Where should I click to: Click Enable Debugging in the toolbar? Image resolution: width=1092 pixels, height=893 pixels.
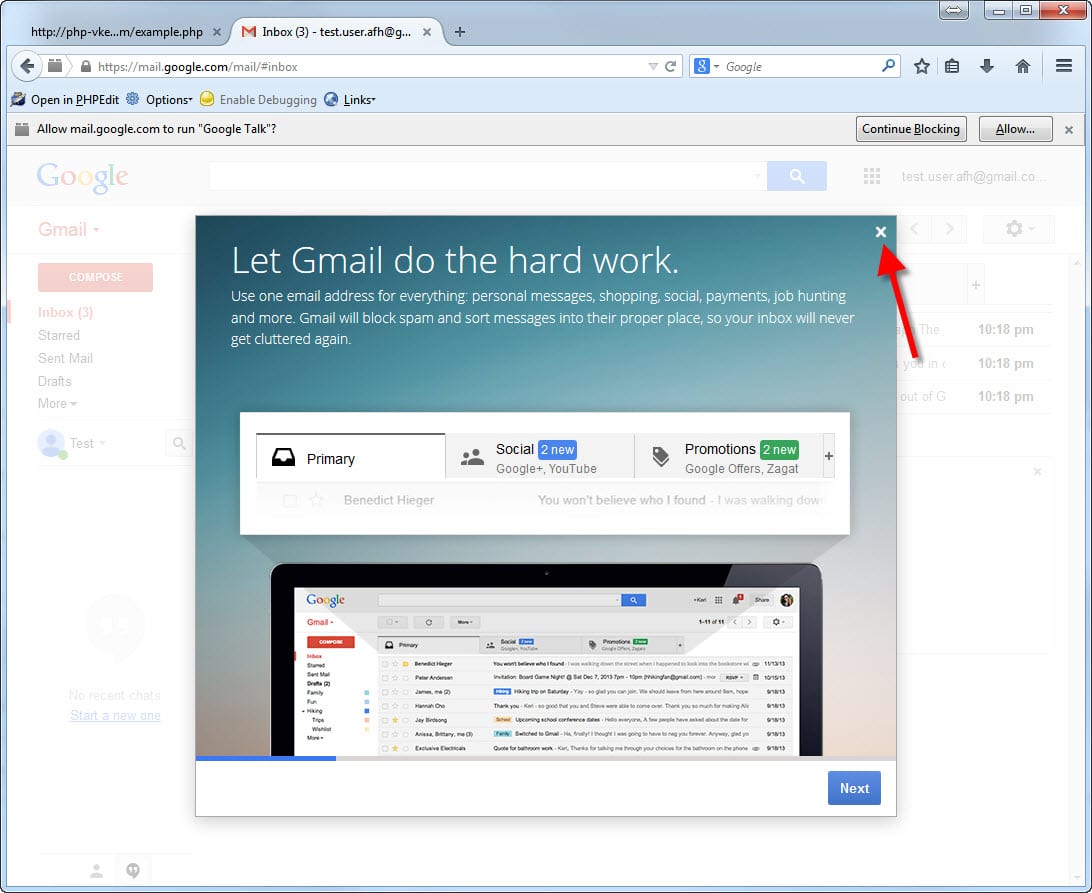(x=267, y=100)
